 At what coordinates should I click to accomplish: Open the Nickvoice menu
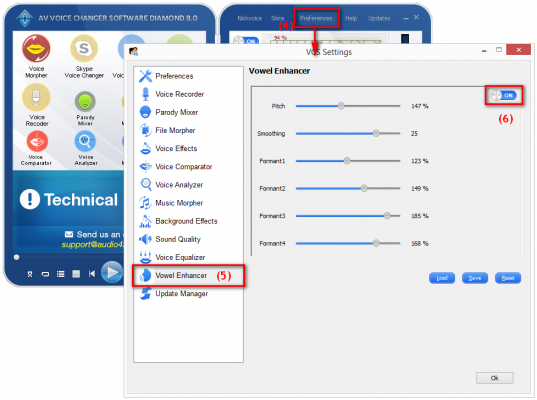(x=249, y=18)
